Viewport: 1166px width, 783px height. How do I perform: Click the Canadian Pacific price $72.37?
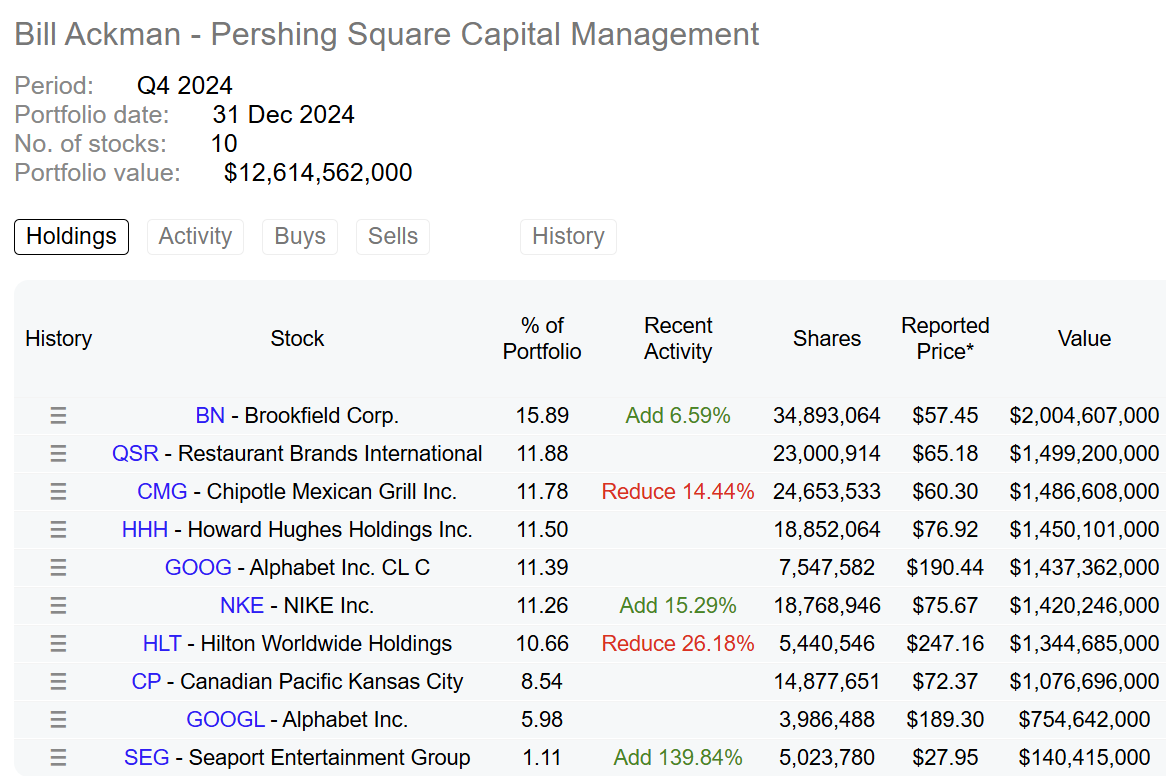tap(945, 681)
